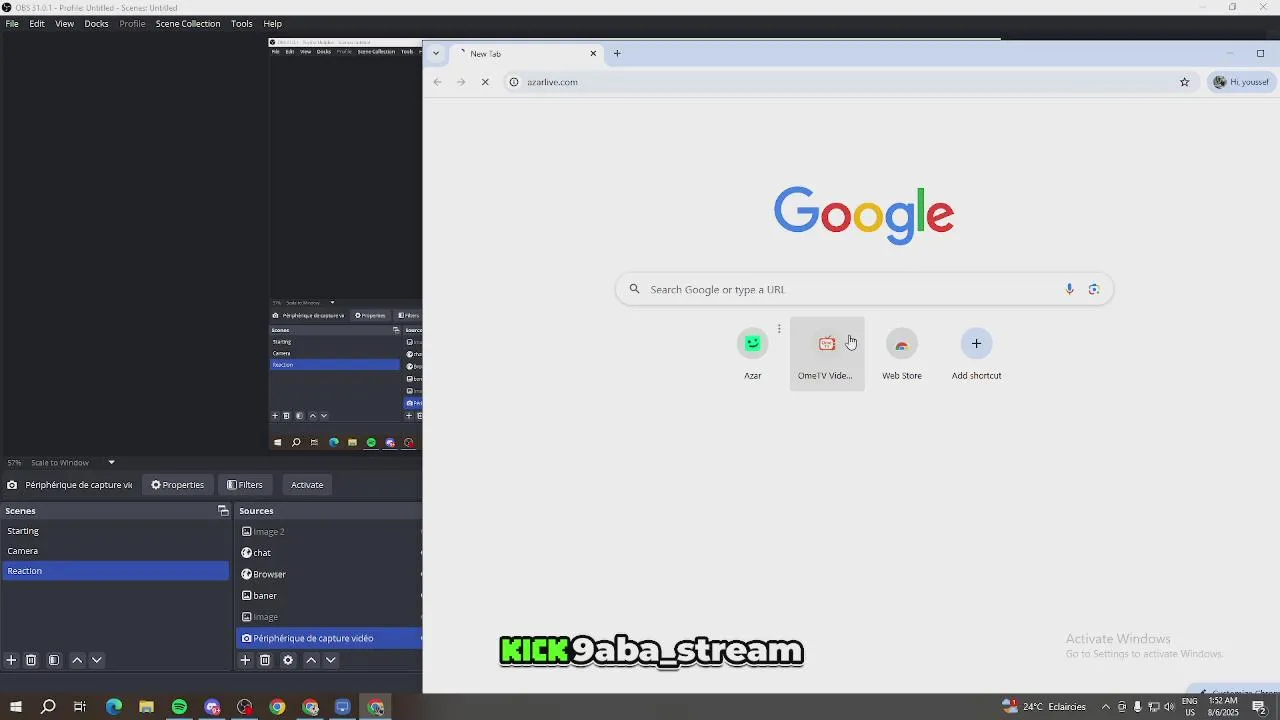Open the Web Store shortcut
The width and height of the screenshot is (1280, 720).
[902, 354]
